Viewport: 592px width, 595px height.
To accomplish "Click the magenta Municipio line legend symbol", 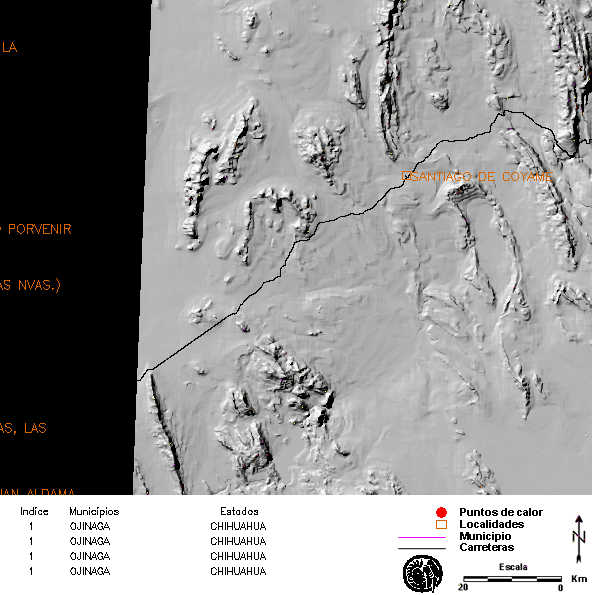I will [422, 537].
